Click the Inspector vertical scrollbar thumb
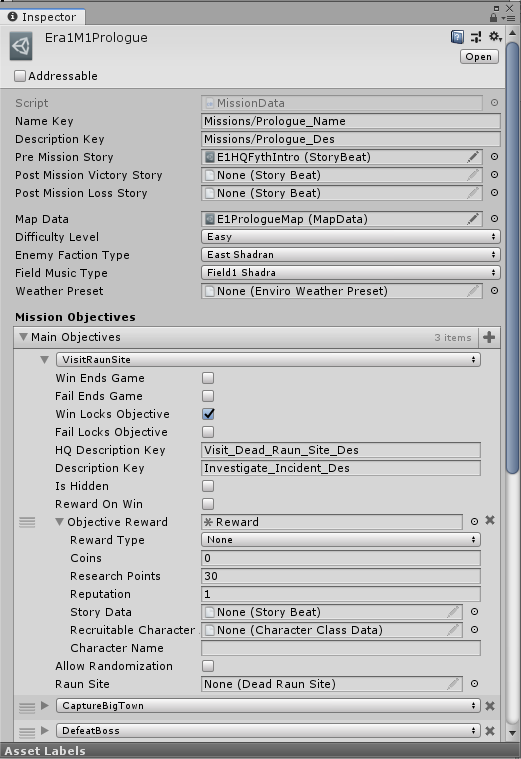Image resolution: width=521 pixels, height=759 pixels. tap(512, 257)
